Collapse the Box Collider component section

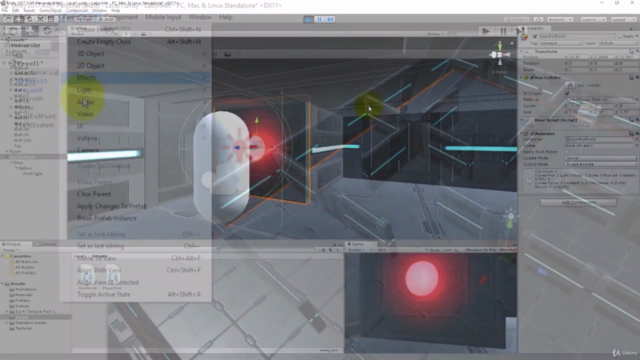tap(522, 77)
